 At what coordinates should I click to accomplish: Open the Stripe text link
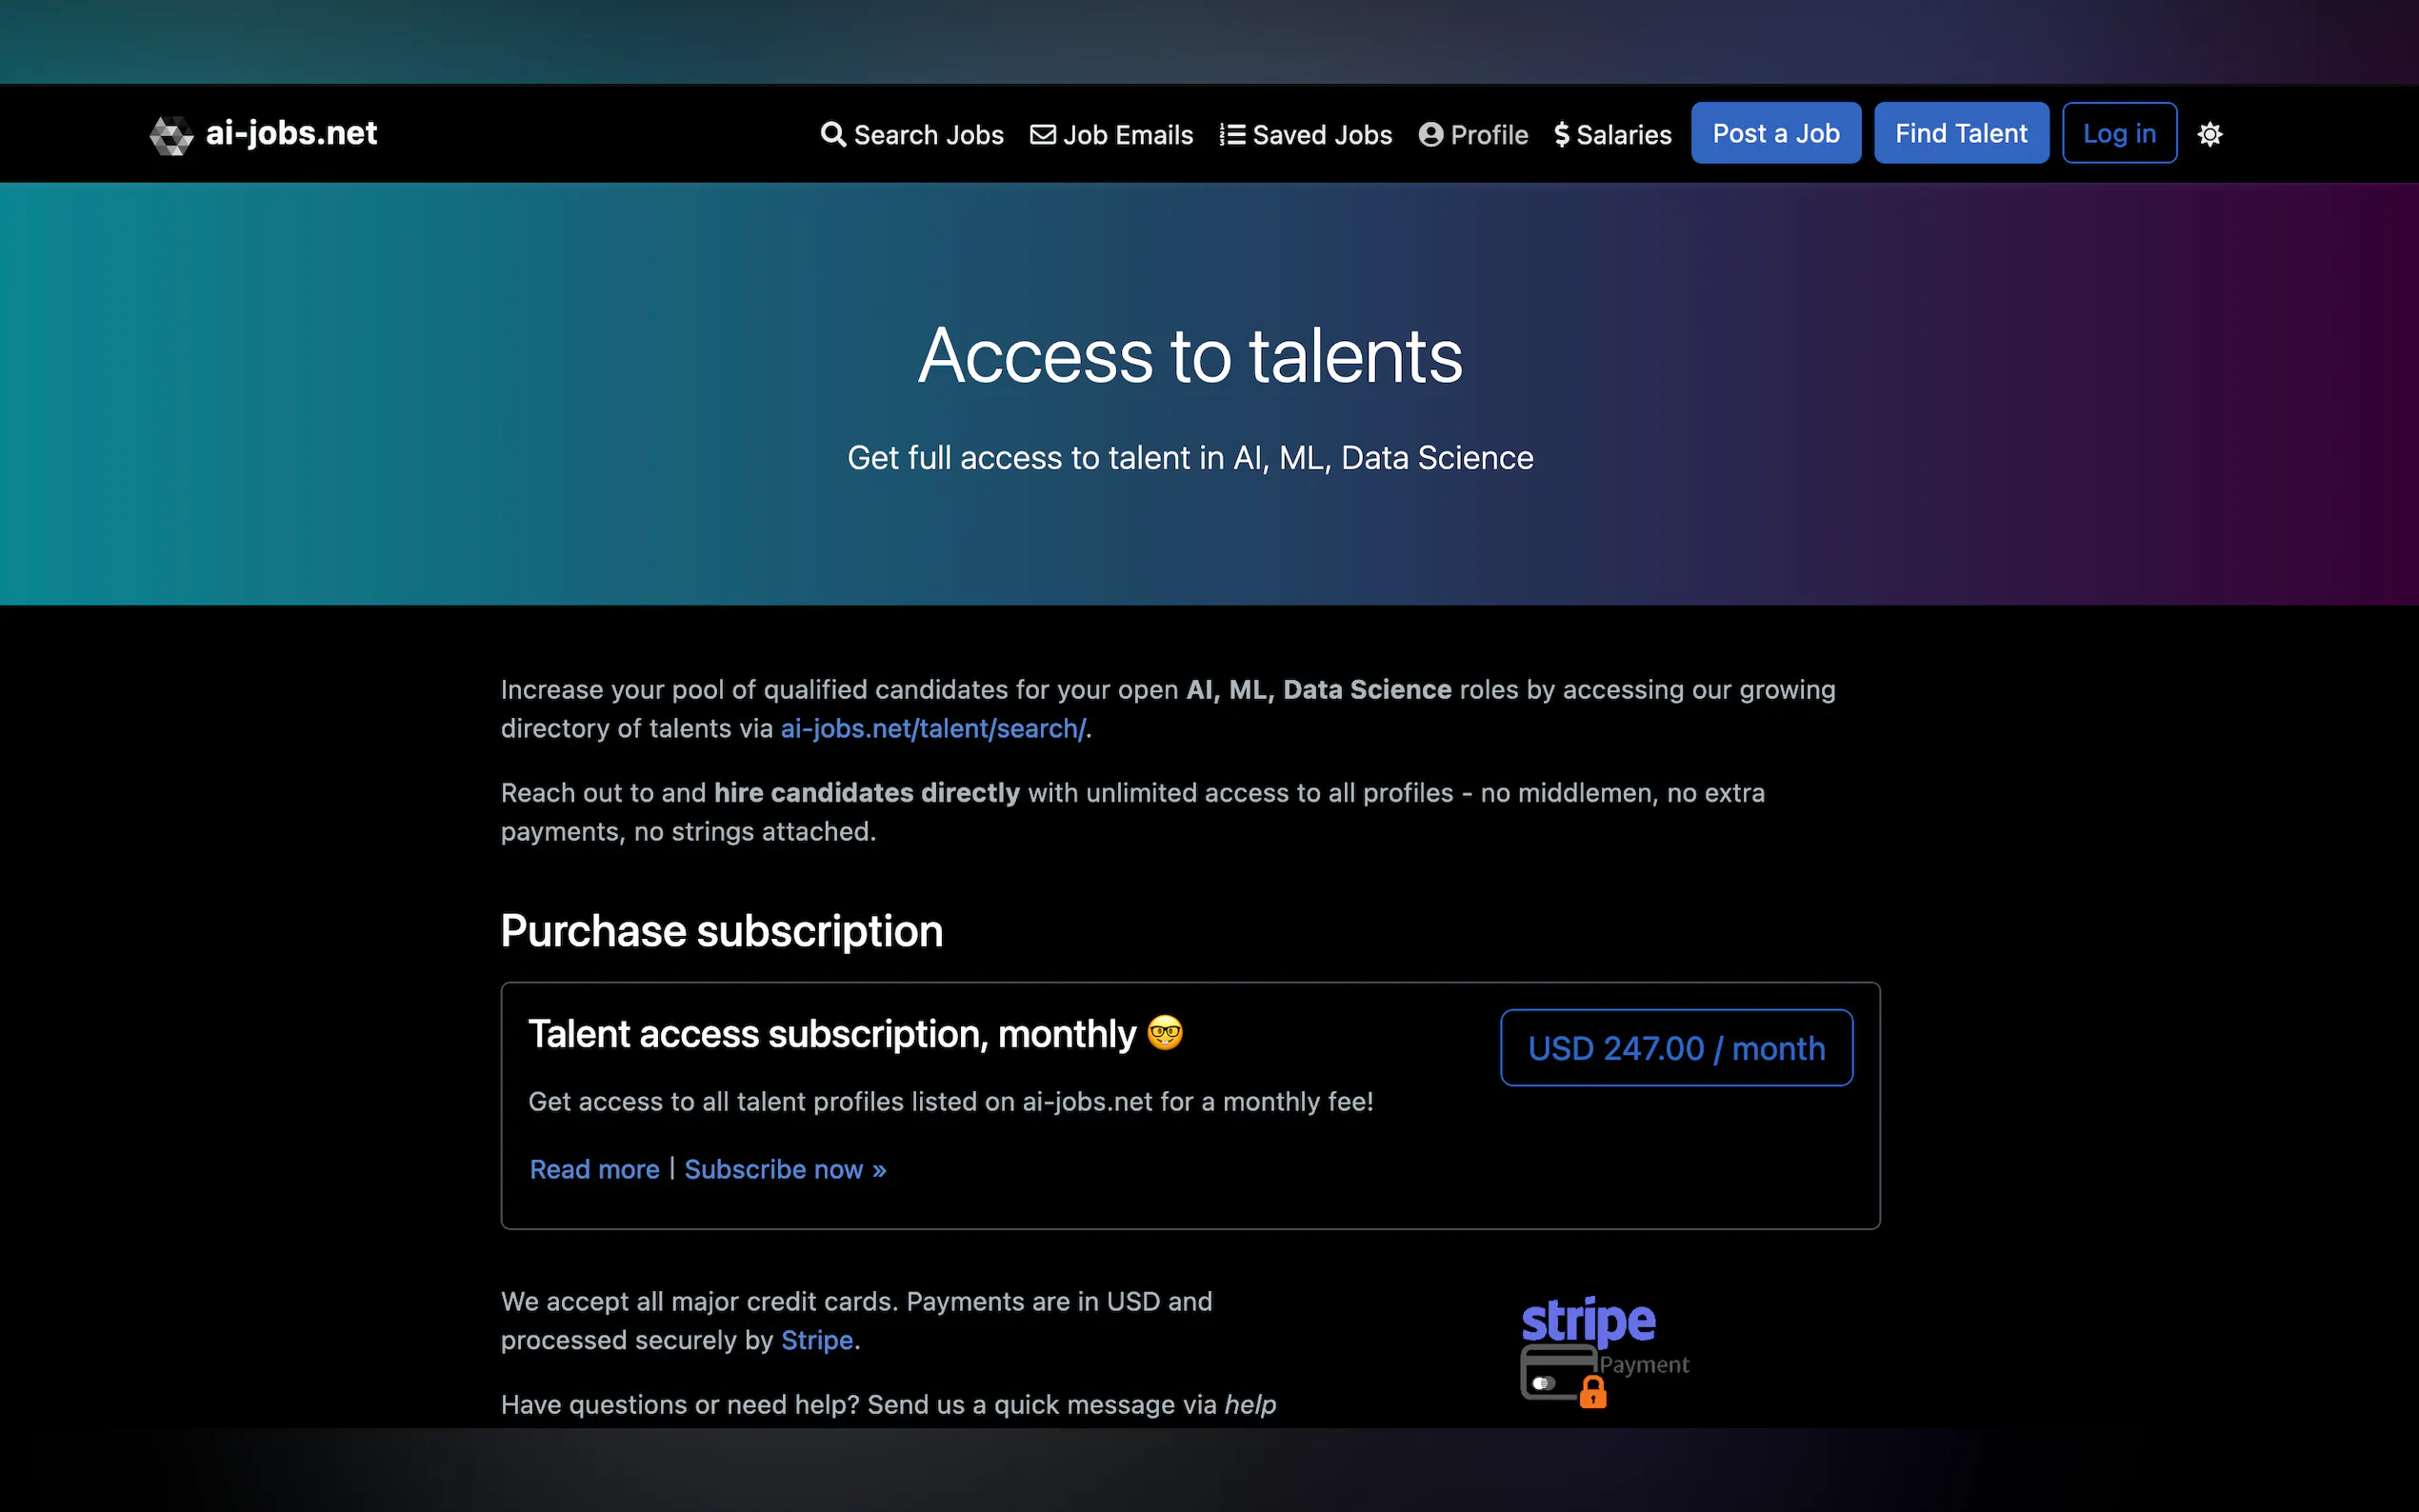coord(816,1340)
